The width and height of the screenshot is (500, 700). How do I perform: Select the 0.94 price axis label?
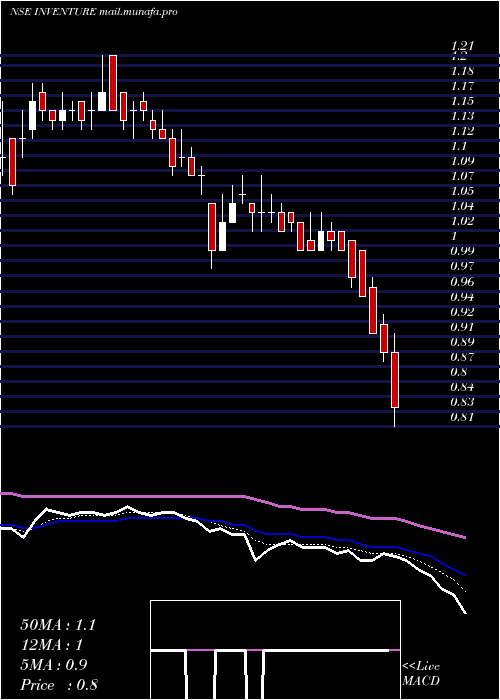462,297
